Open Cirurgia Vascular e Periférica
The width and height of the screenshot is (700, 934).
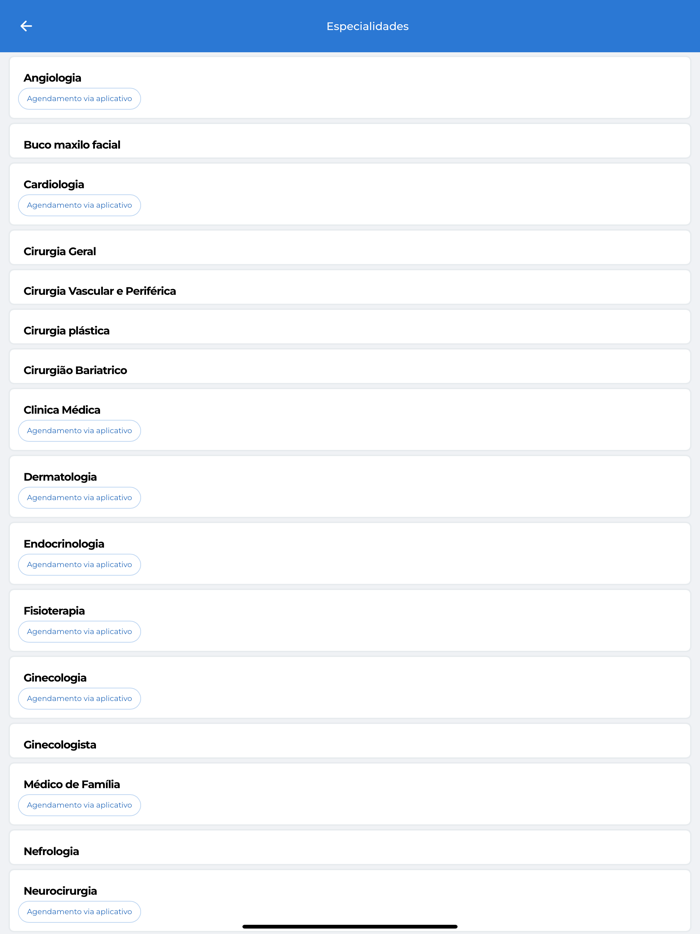tap(100, 291)
